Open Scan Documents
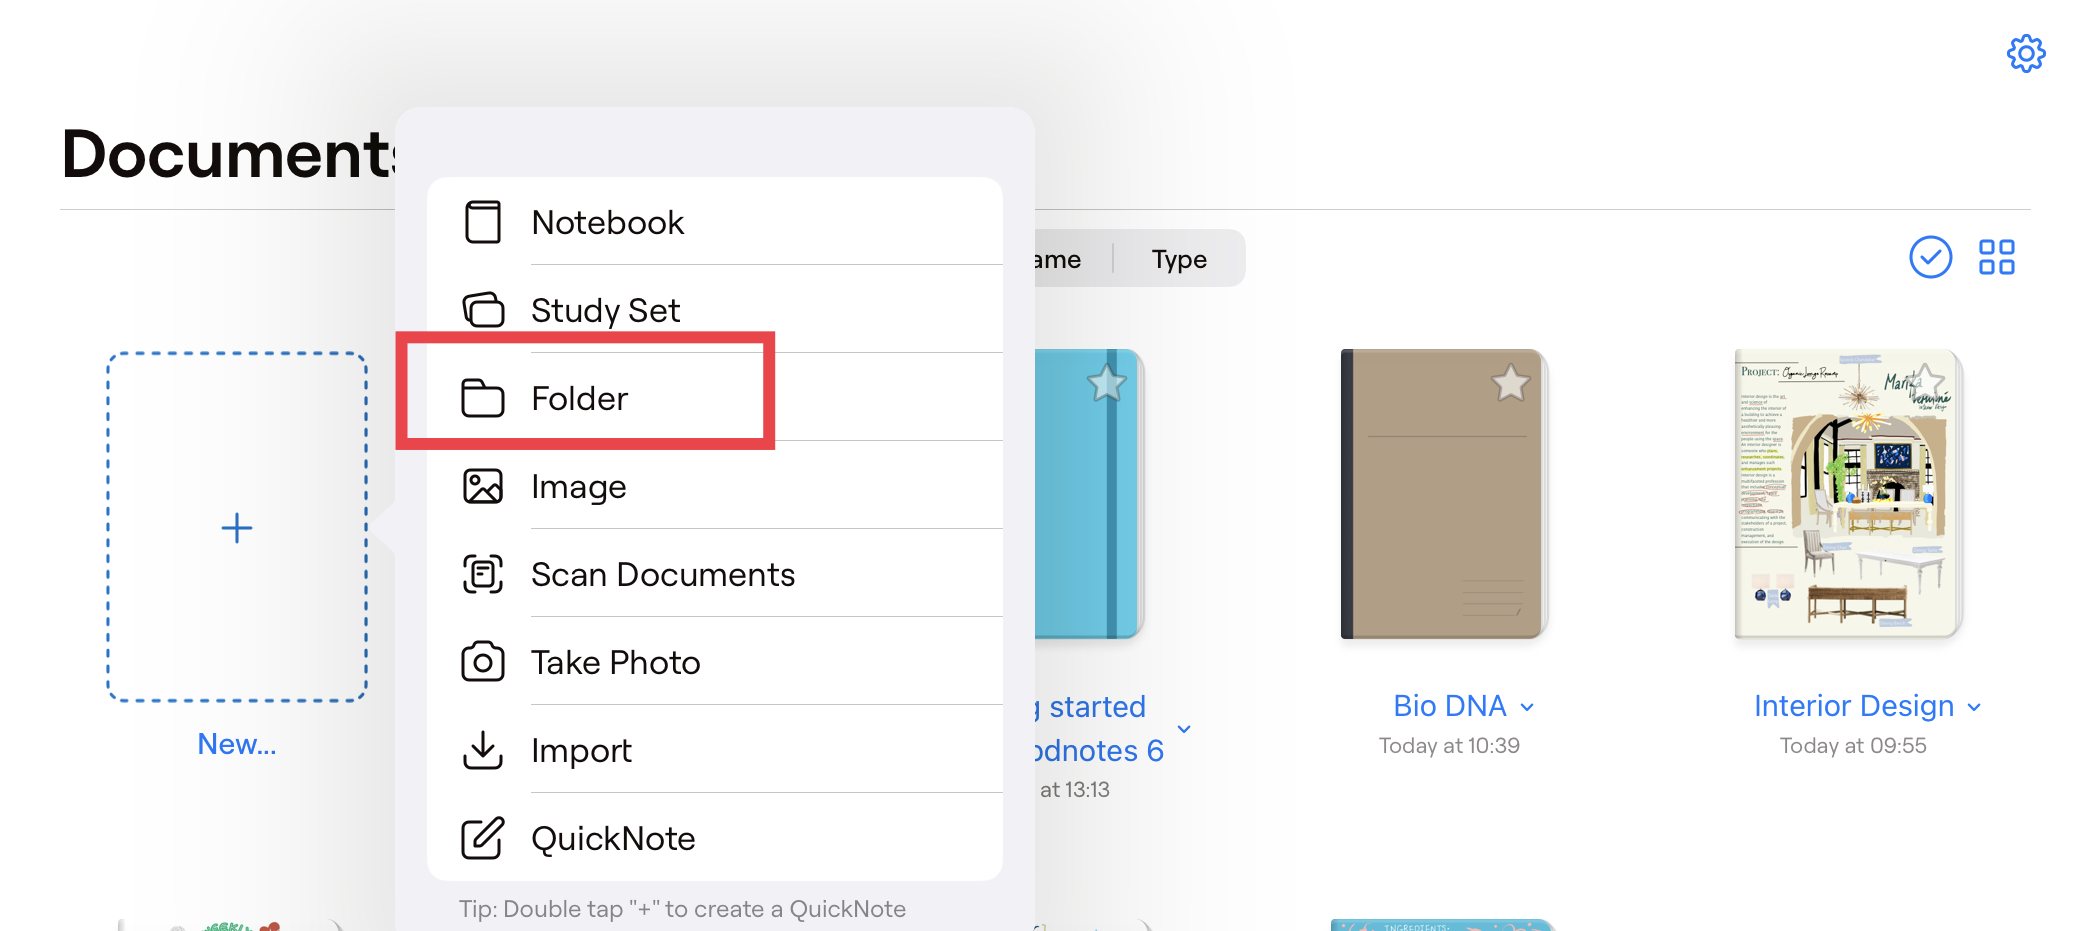Screen dimensions: 2091x931 [x=663, y=574]
